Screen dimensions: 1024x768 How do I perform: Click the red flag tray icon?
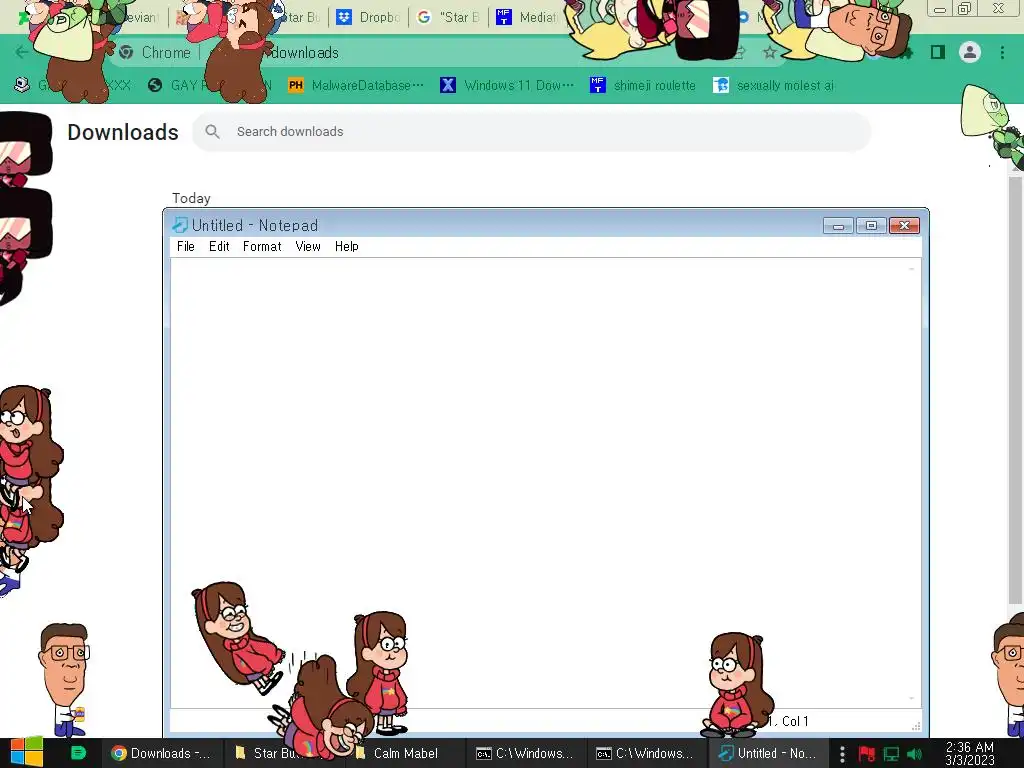tap(867, 754)
